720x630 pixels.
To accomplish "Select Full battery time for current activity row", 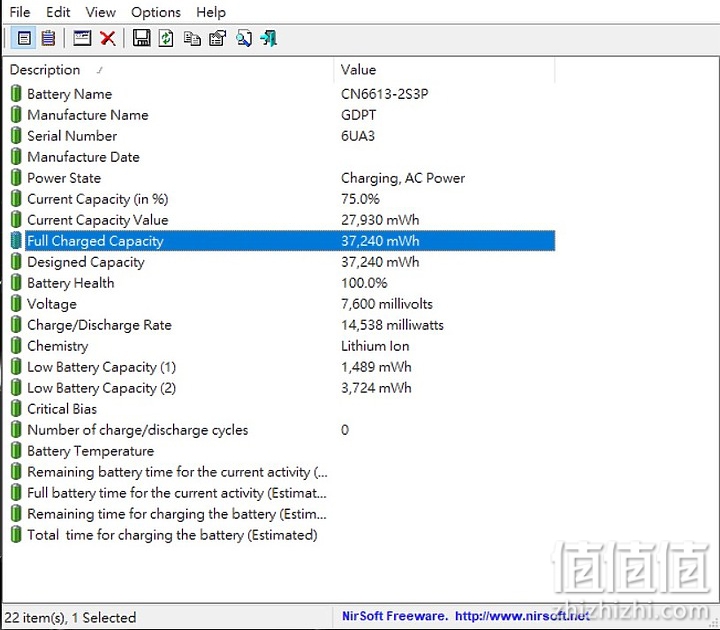I will point(283,493).
